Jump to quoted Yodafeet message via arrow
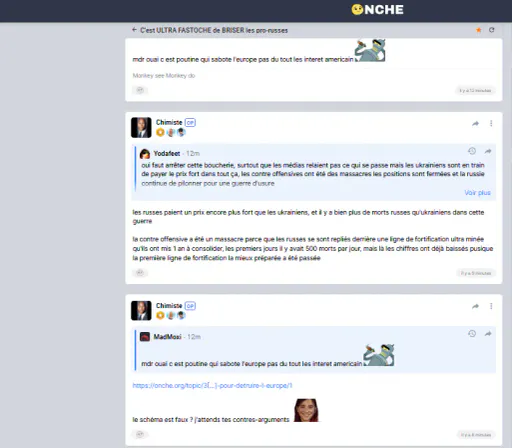Screen dimensions: 512x448 tap(488, 151)
